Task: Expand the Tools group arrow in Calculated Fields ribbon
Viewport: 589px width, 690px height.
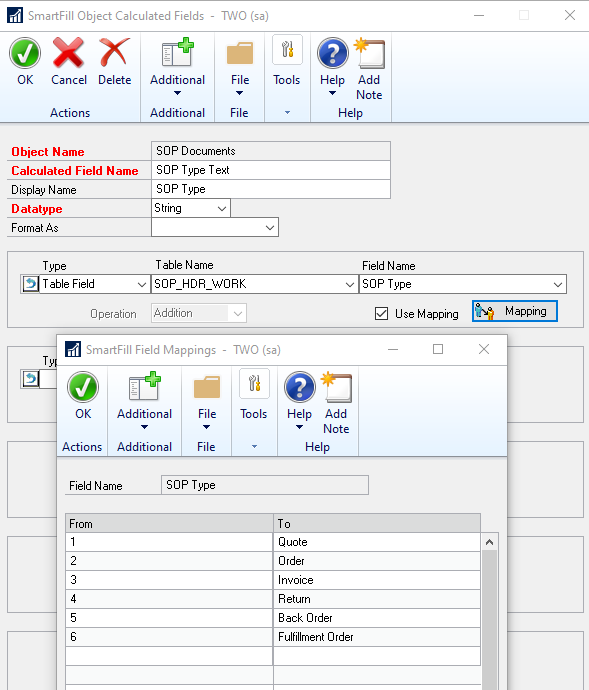Action: tap(287, 113)
